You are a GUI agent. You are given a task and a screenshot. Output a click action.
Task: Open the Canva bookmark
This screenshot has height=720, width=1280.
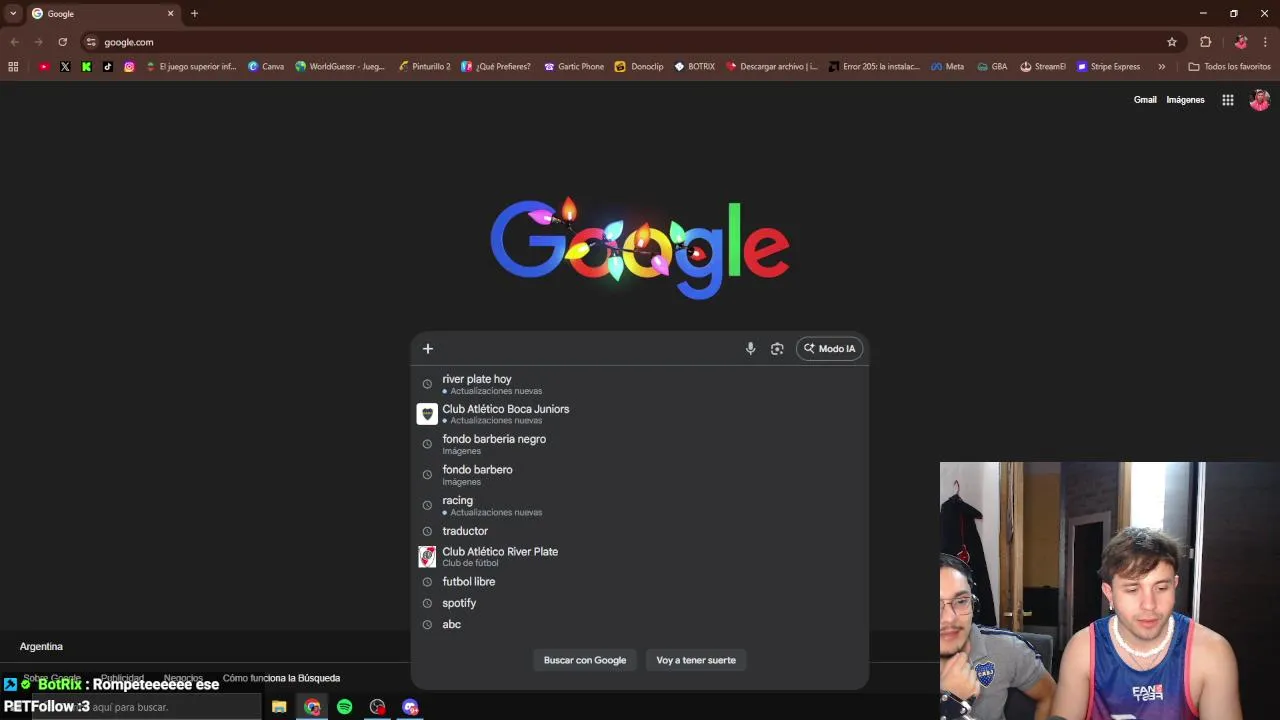coord(266,67)
